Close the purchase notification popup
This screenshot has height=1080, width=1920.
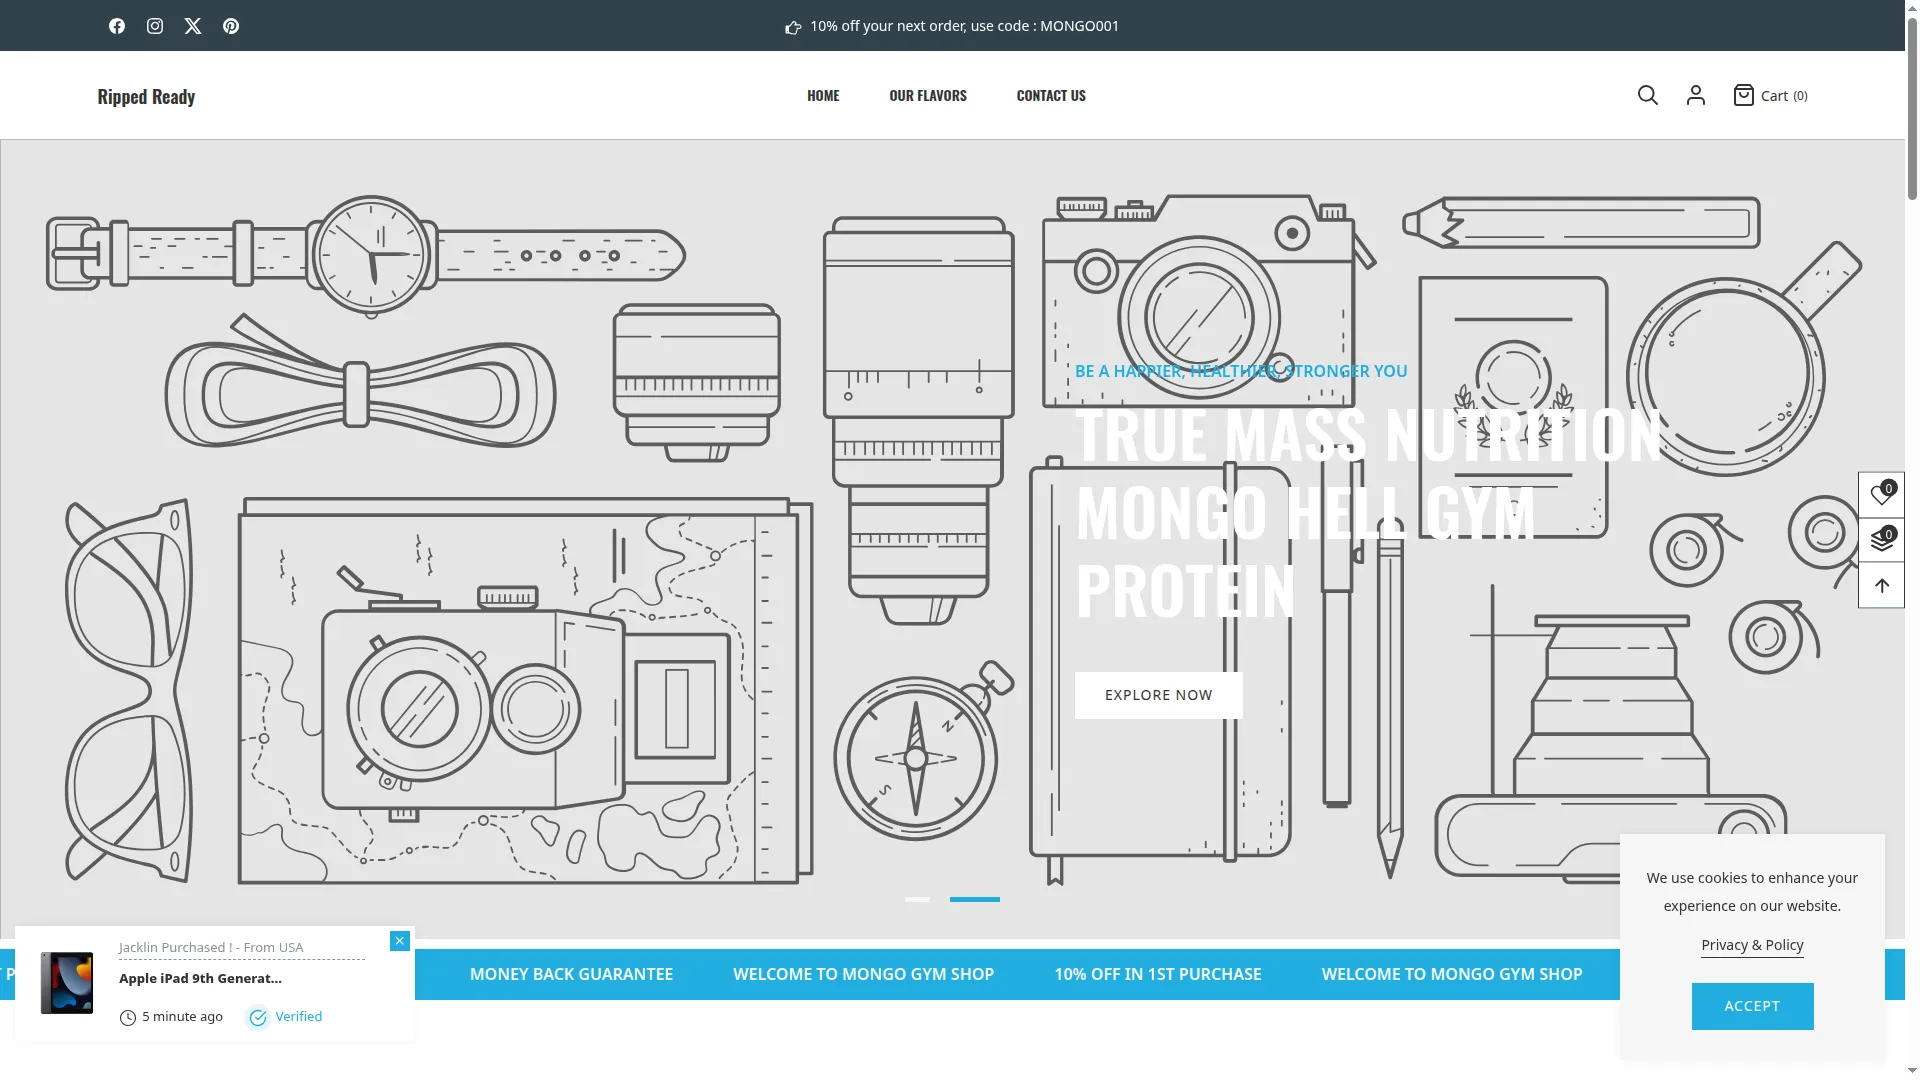click(x=400, y=941)
